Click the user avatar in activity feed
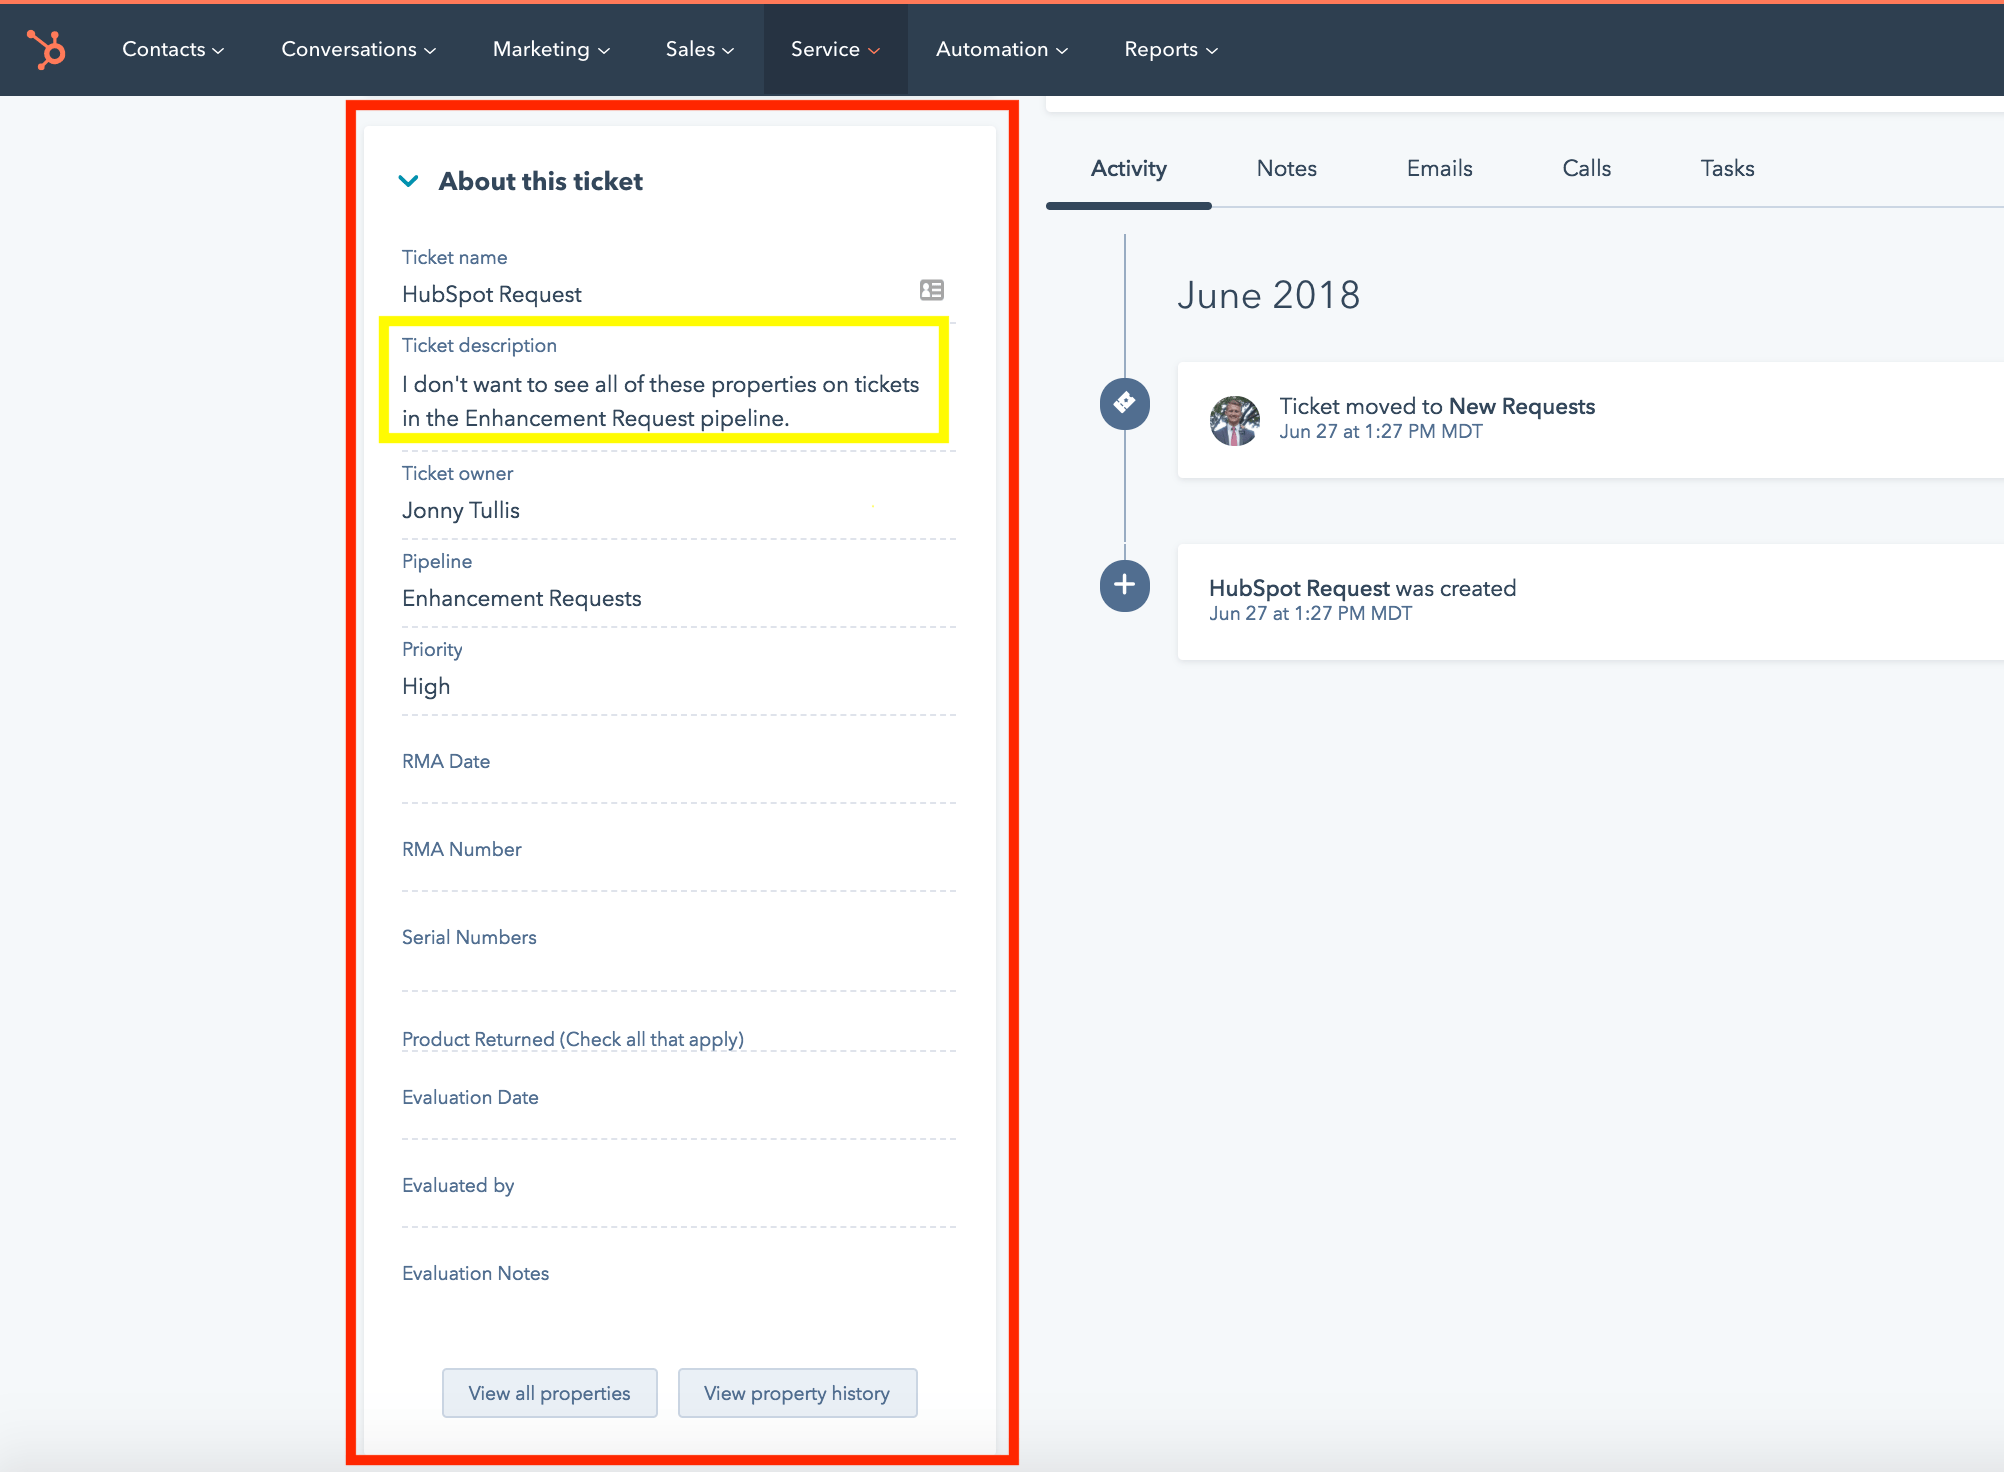 tap(1234, 419)
